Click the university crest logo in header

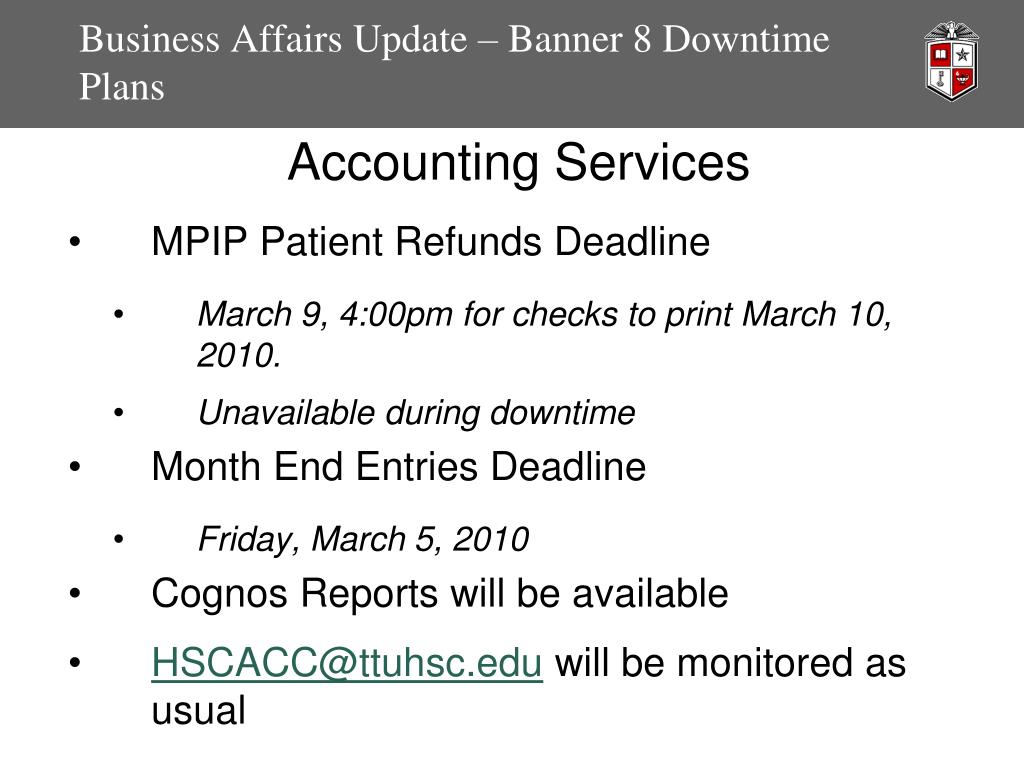(952, 61)
